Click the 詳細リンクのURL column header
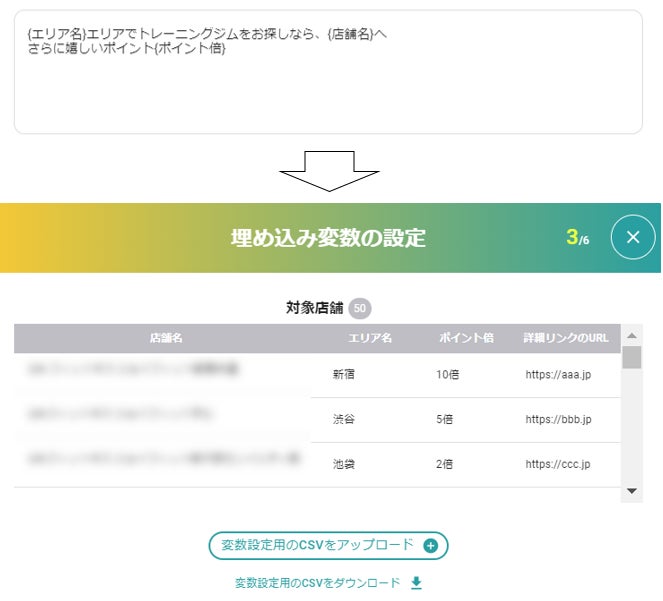Viewport: 663px width, 601px height. pos(566,338)
